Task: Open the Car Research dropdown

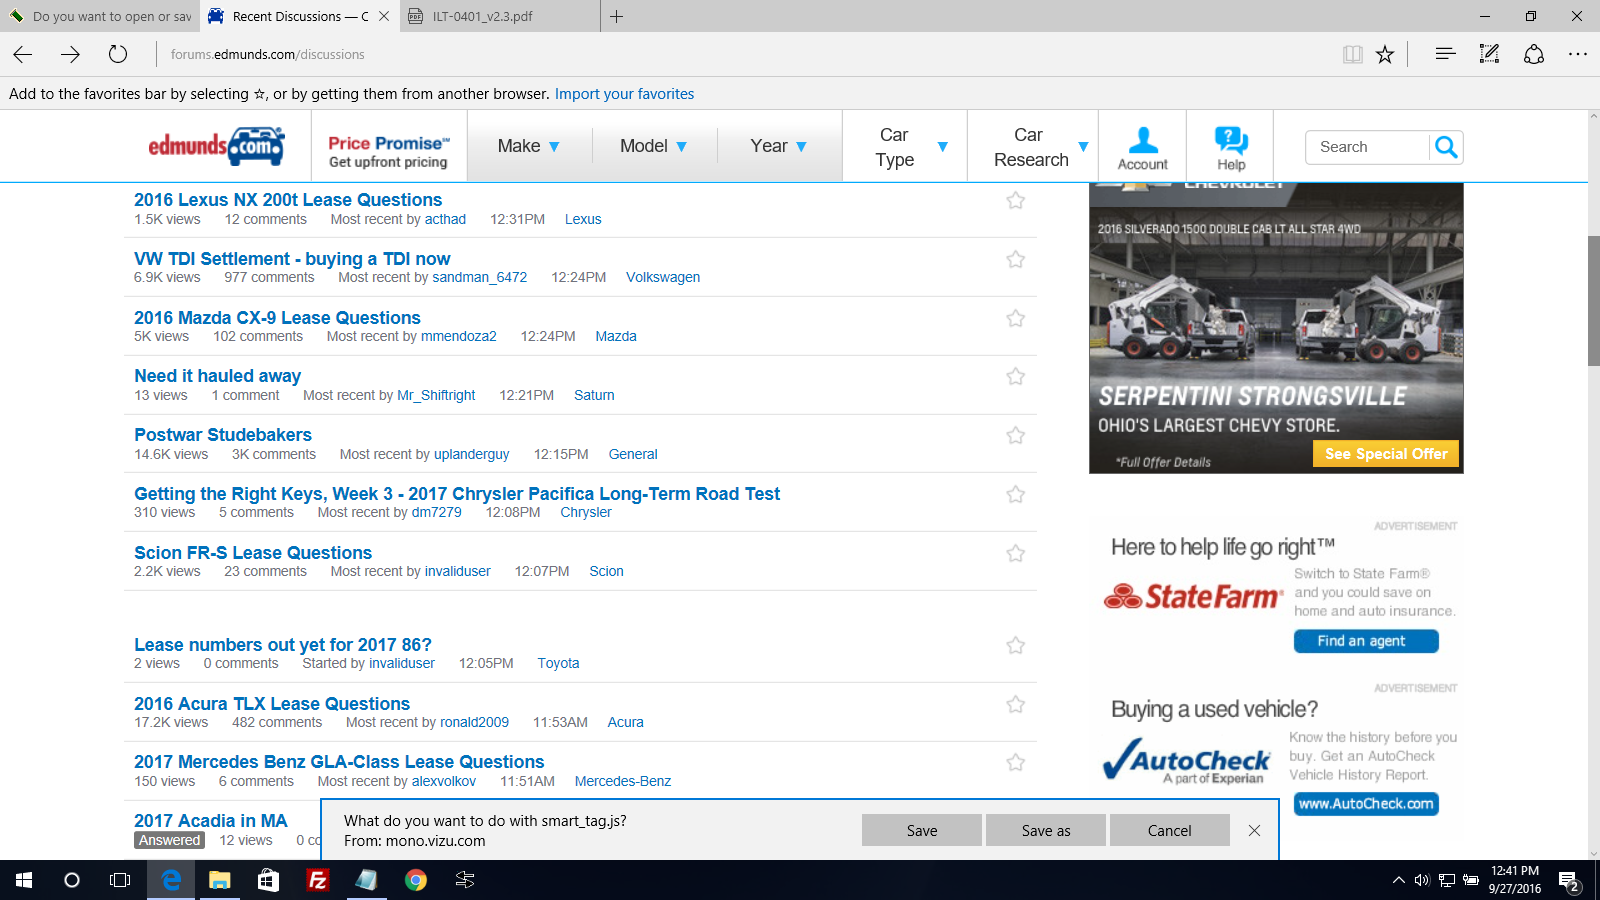Action: pyautogui.click(x=1033, y=147)
